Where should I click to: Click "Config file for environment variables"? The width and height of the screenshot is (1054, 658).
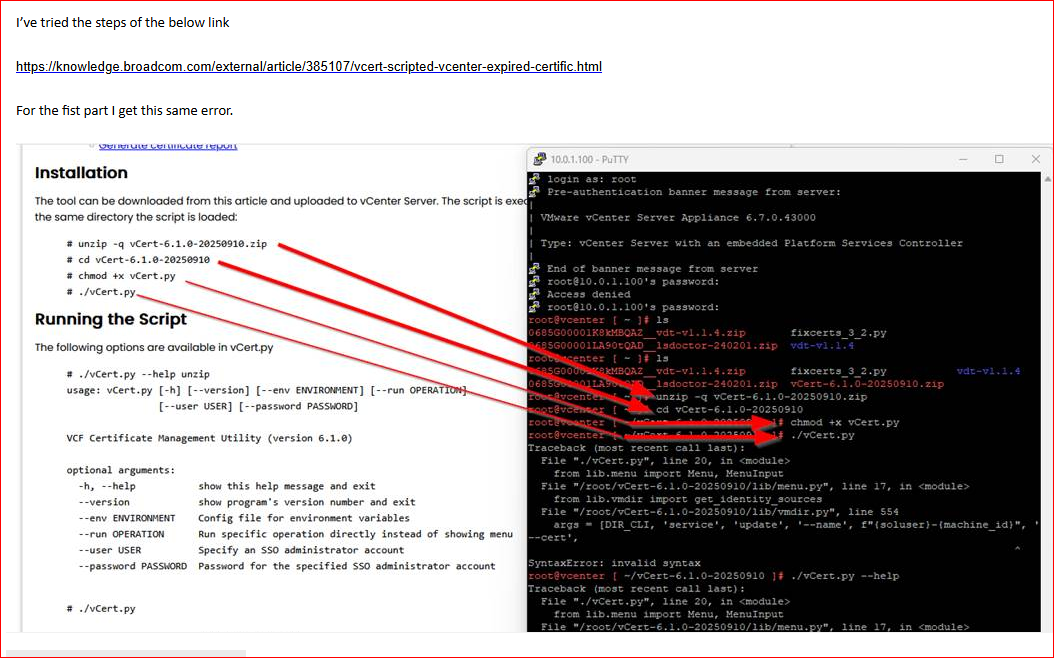[x=304, y=518]
